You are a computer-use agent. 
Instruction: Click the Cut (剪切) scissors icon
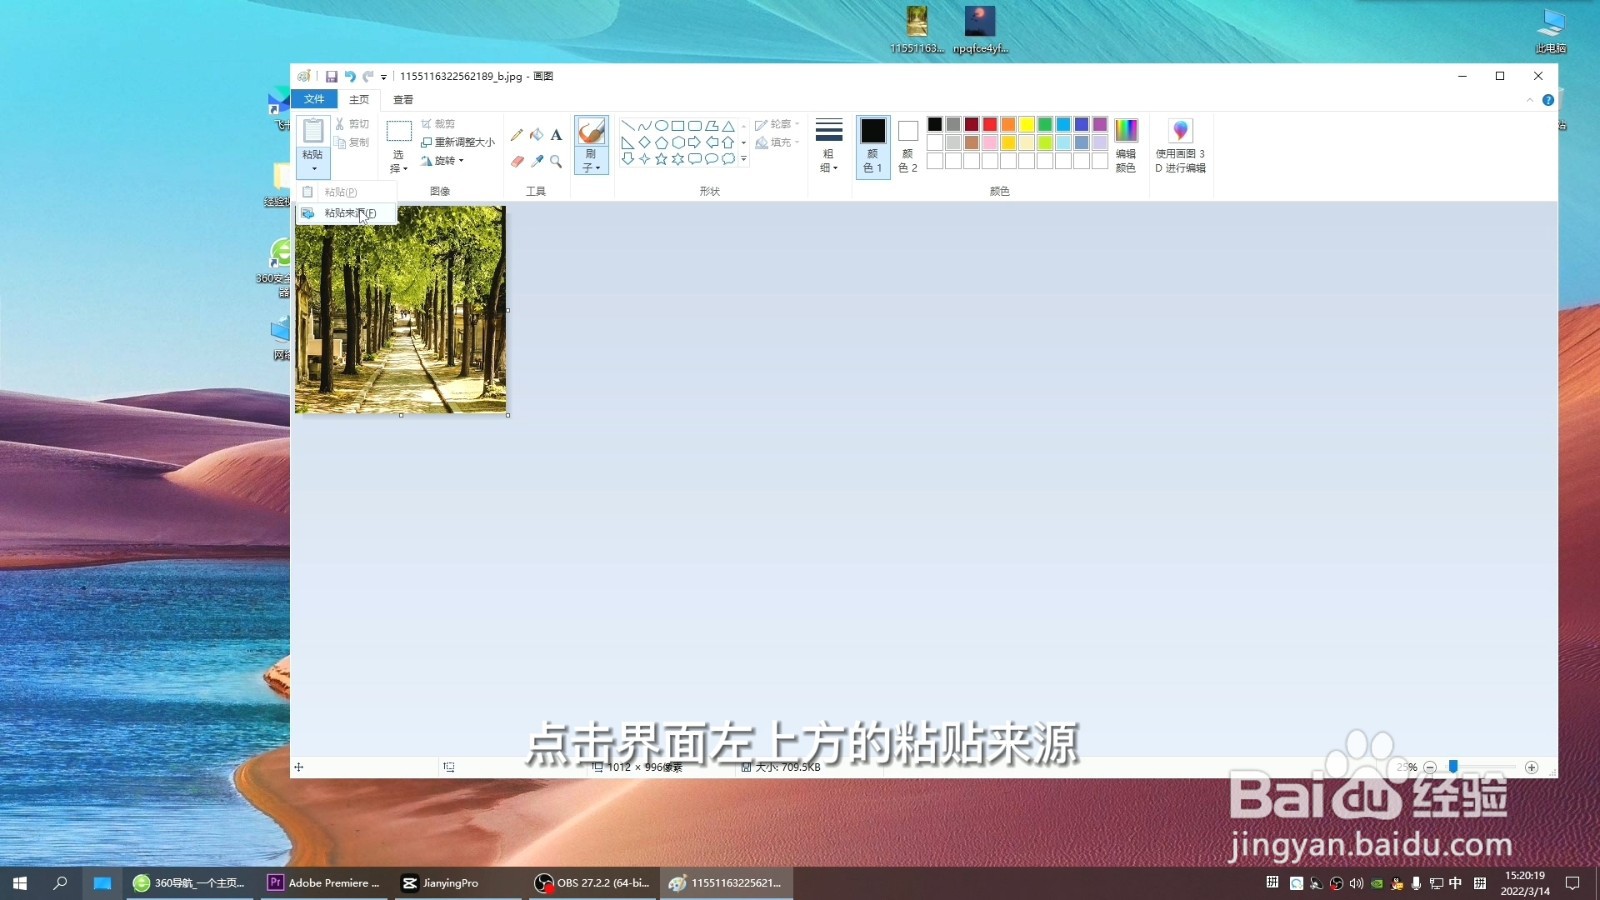[x=340, y=124]
